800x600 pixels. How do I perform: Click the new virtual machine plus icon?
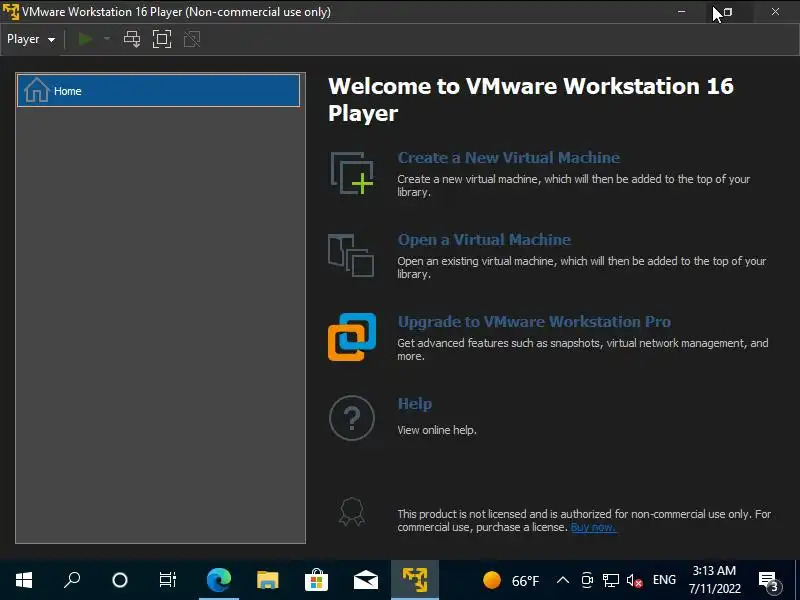click(352, 173)
